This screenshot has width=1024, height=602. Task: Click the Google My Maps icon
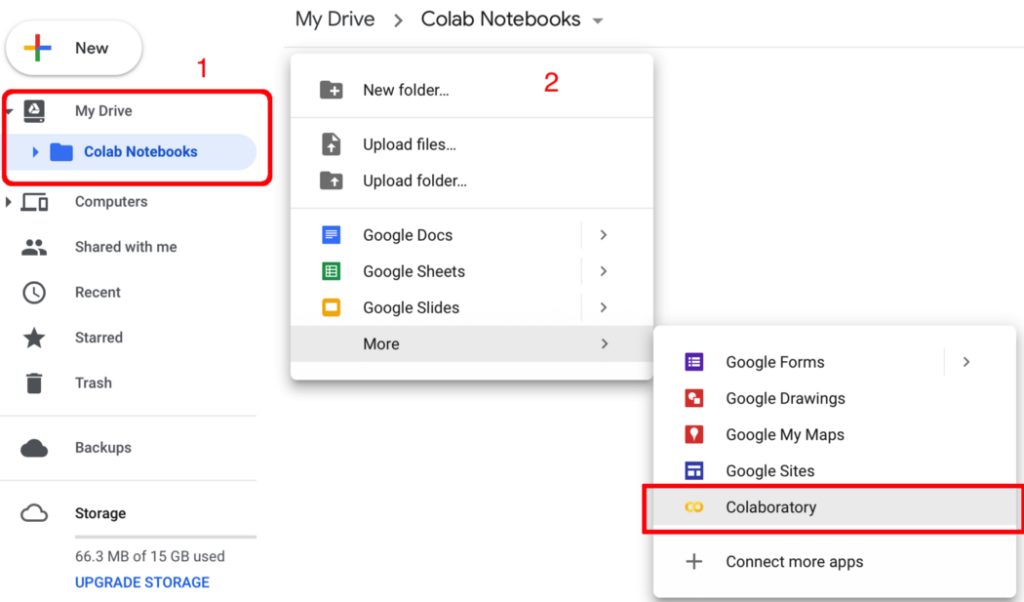click(x=694, y=434)
